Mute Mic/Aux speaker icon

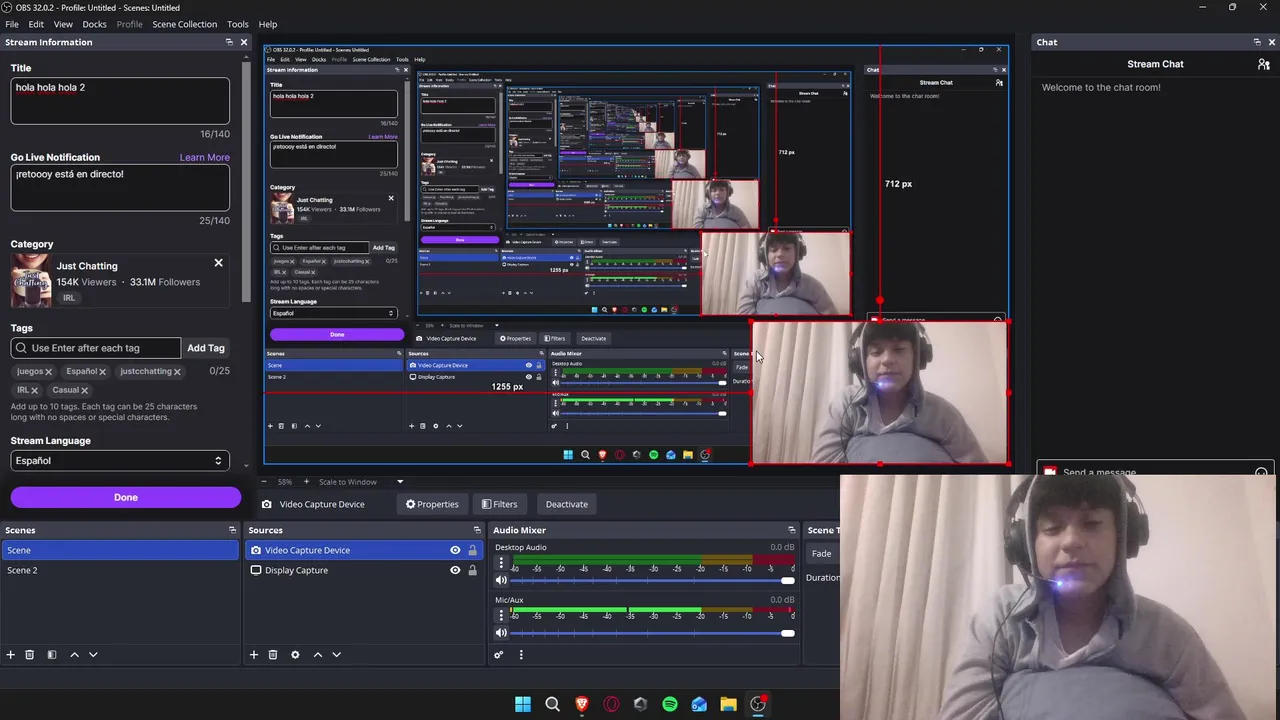(501, 633)
